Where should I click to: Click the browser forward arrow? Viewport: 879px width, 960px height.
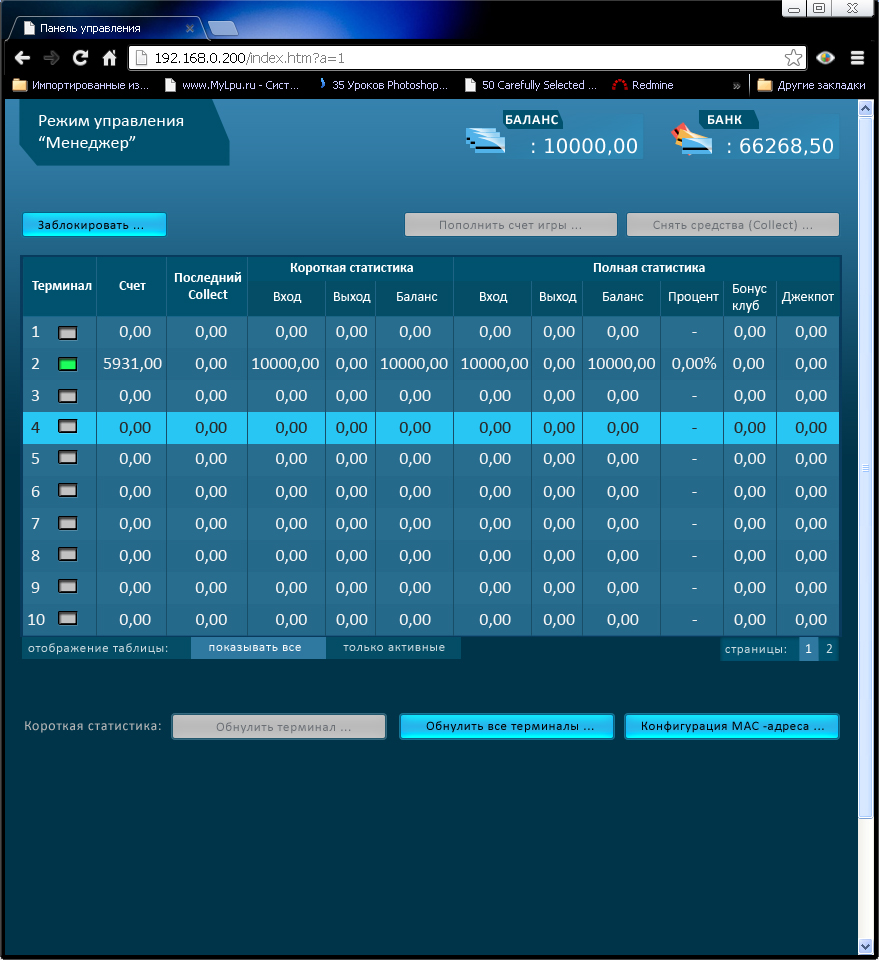pos(51,58)
